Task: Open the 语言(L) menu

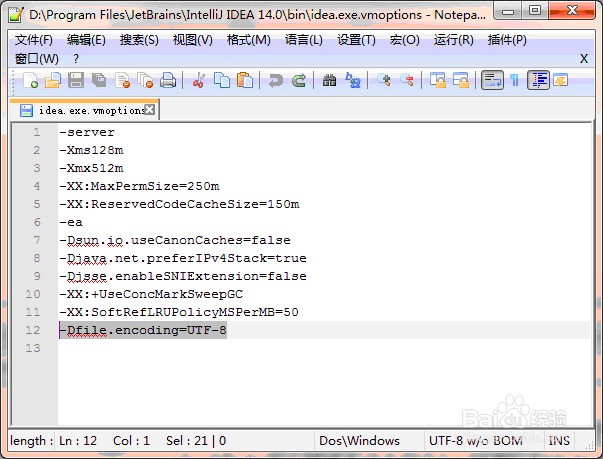Action: [303, 40]
